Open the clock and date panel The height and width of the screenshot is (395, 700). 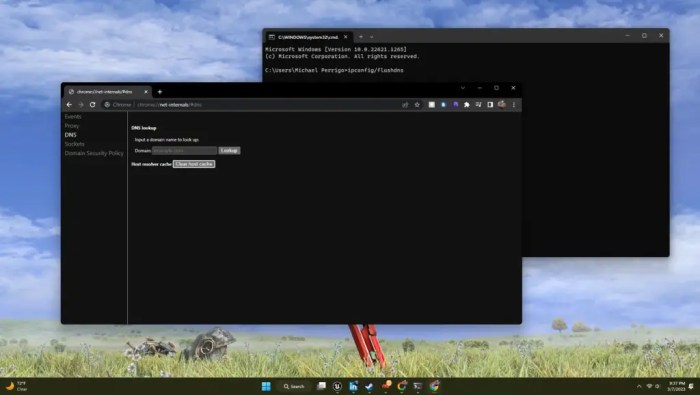pos(676,386)
